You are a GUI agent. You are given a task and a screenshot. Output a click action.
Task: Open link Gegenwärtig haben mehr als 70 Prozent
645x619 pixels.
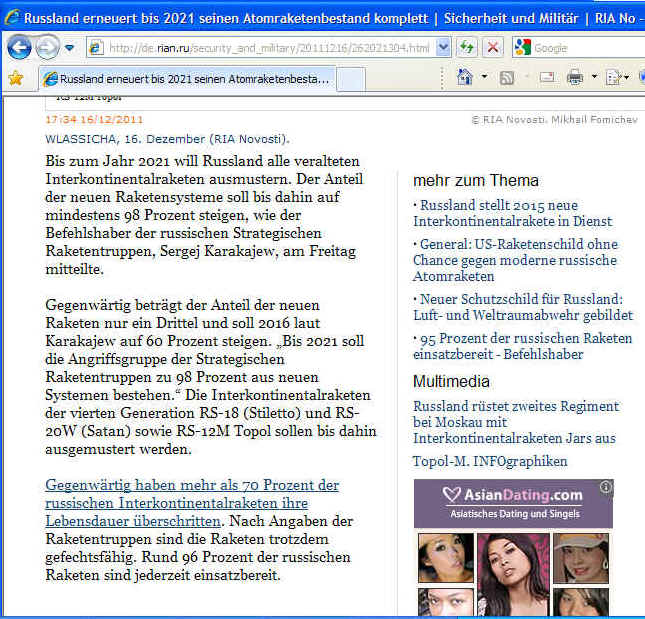(x=192, y=503)
